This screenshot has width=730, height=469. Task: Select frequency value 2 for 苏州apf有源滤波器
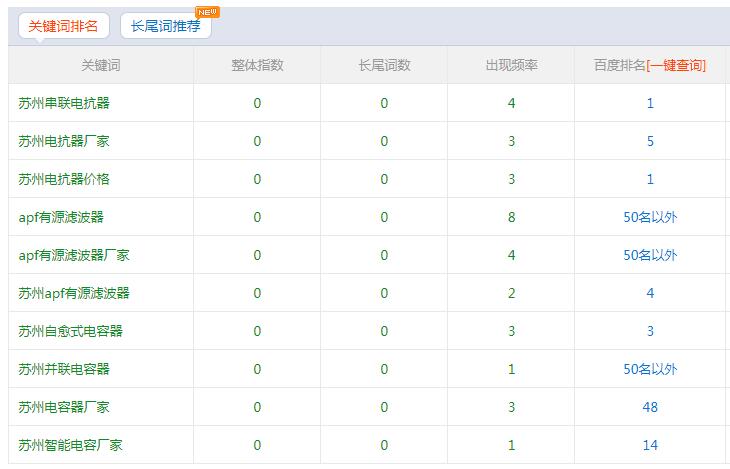[512, 293]
